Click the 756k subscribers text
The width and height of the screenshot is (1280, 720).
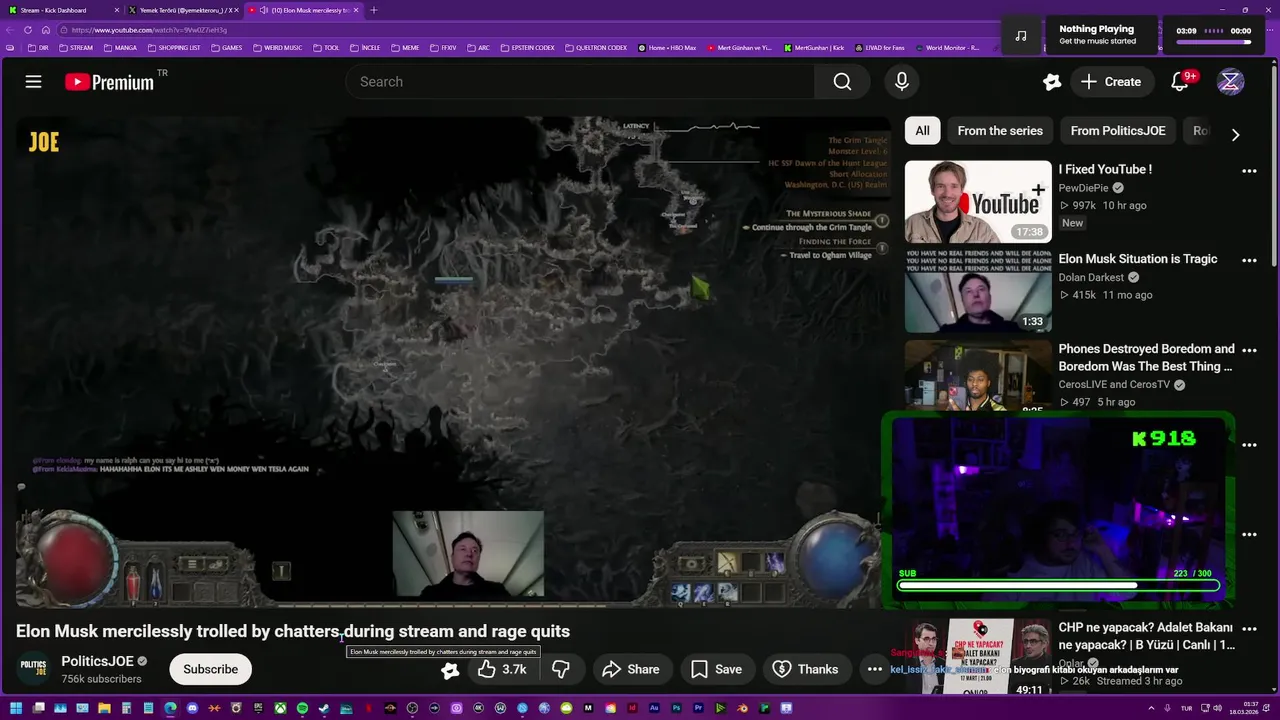point(101,679)
